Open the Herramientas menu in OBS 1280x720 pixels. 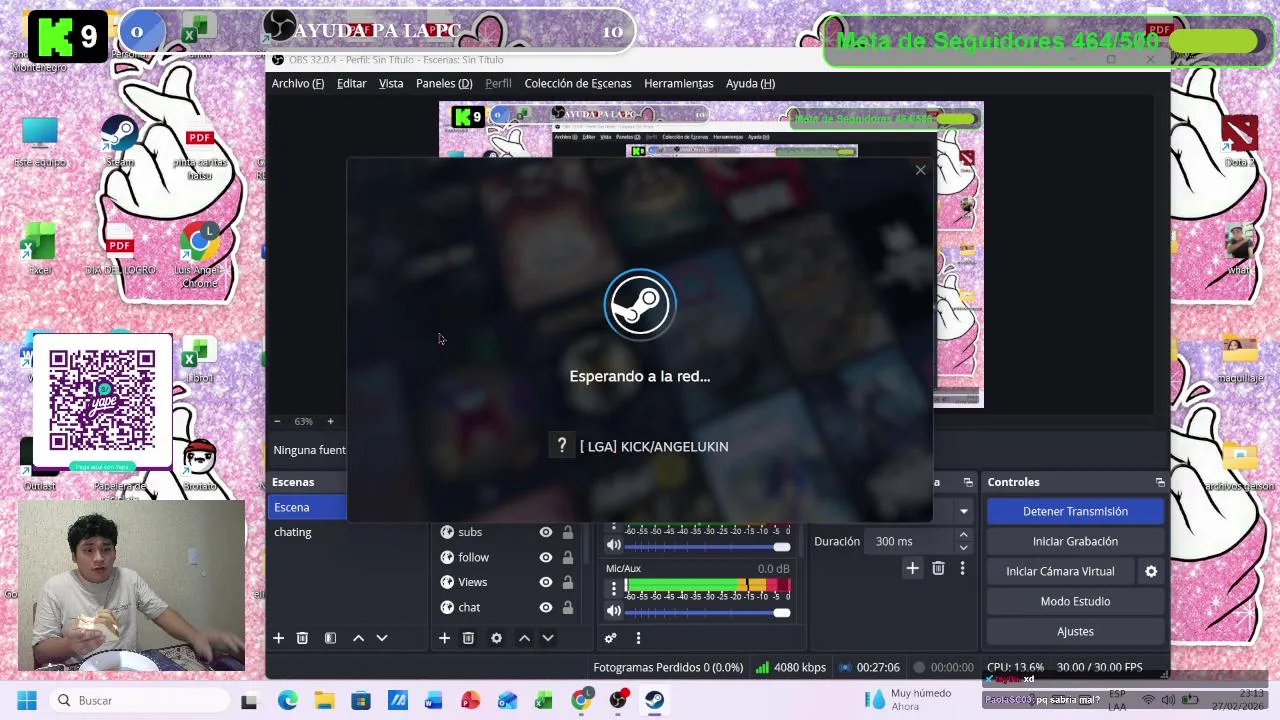tap(678, 83)
